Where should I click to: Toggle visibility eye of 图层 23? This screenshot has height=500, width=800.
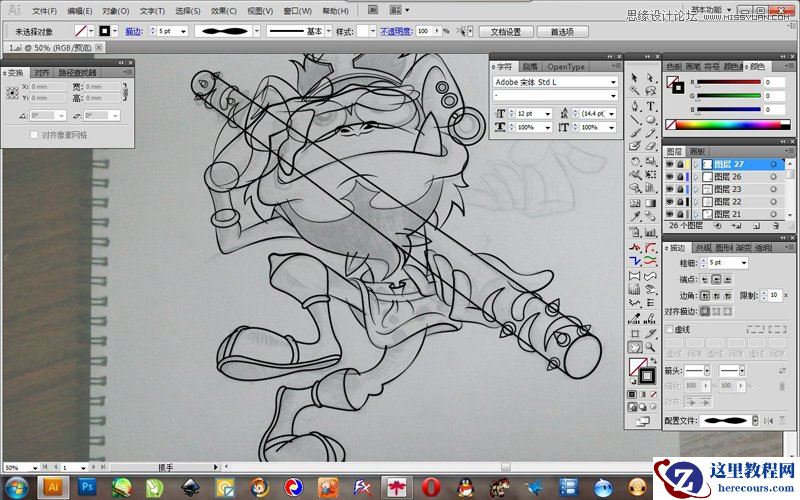[x=670, y=189]
